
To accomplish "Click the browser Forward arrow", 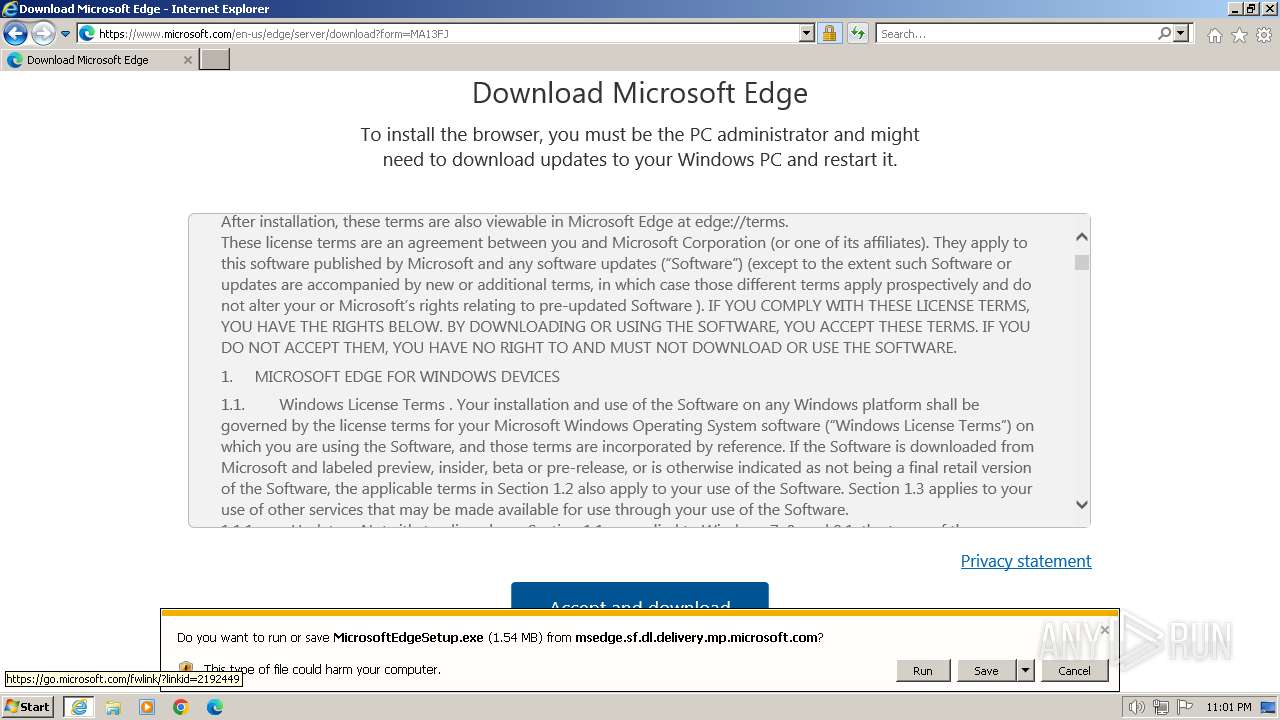I will (43, 34).
